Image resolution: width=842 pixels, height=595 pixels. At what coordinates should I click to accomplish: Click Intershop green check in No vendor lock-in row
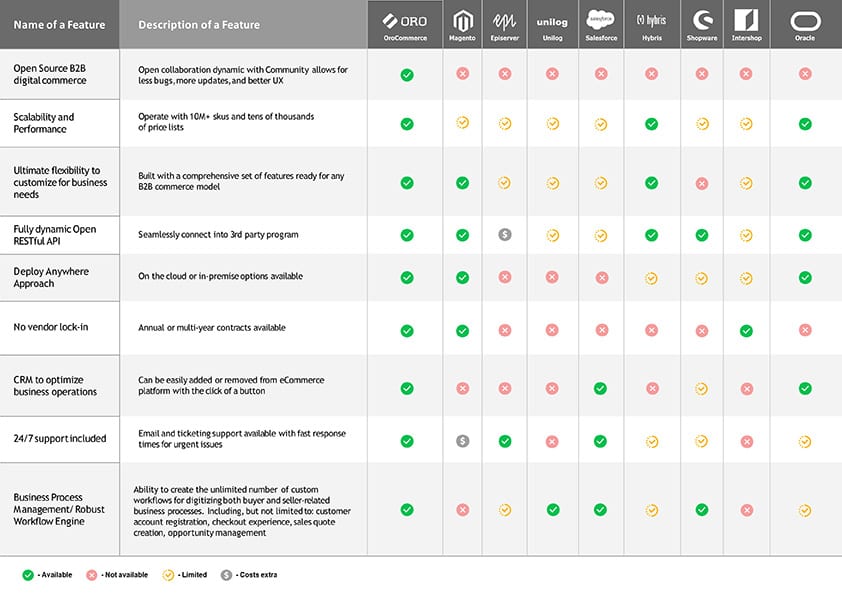coord(746,331)
